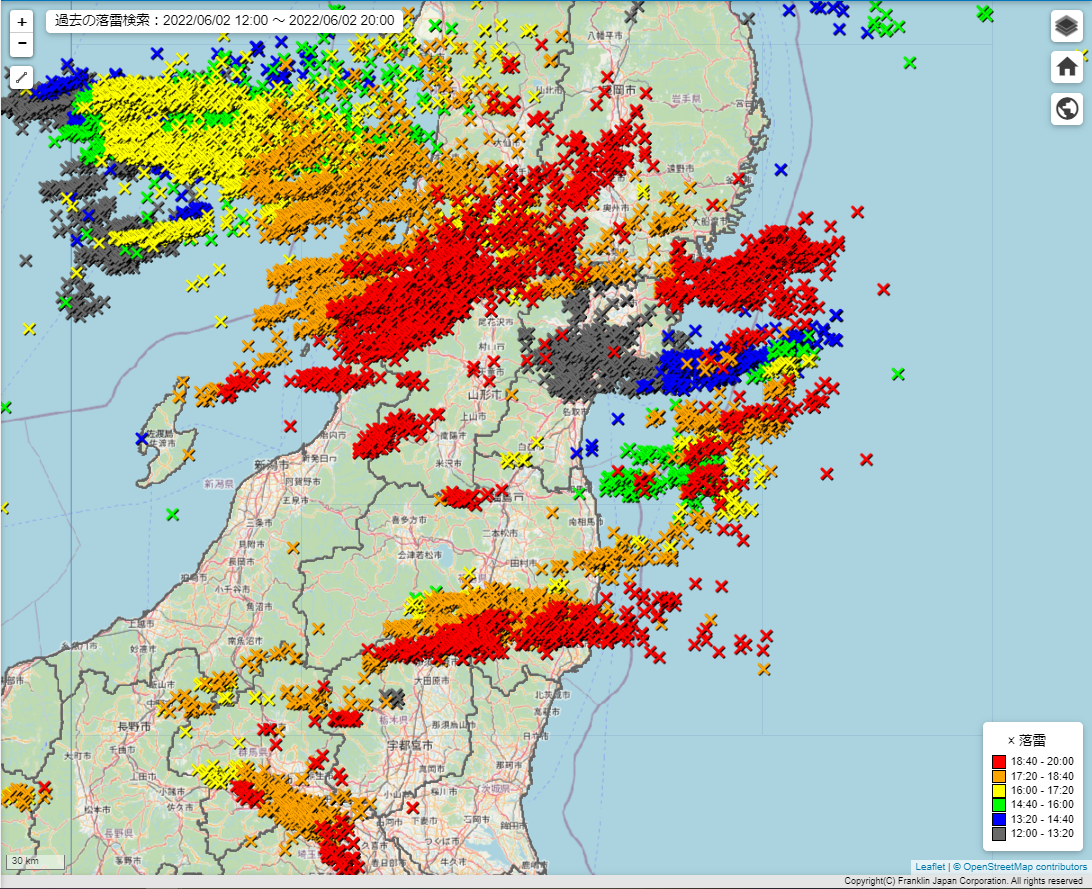The height and width of the screenshot is (889, 1092).
Task: Reset map with the home icon
Action: click(1067, 67)
